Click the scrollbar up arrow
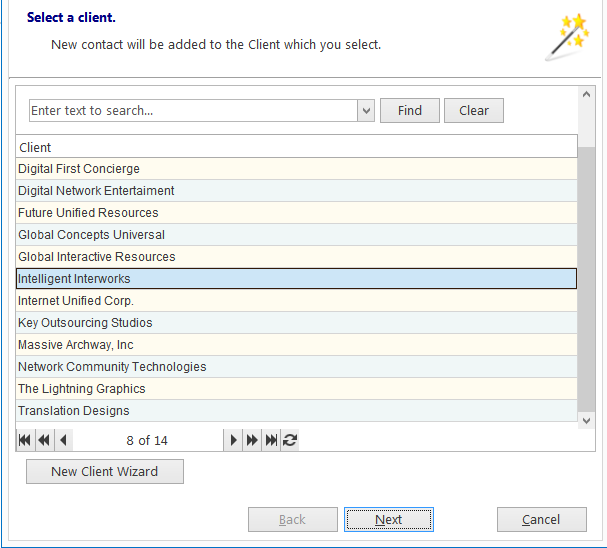The width and height of the screenshot is (607, 548). coord(586,94)
